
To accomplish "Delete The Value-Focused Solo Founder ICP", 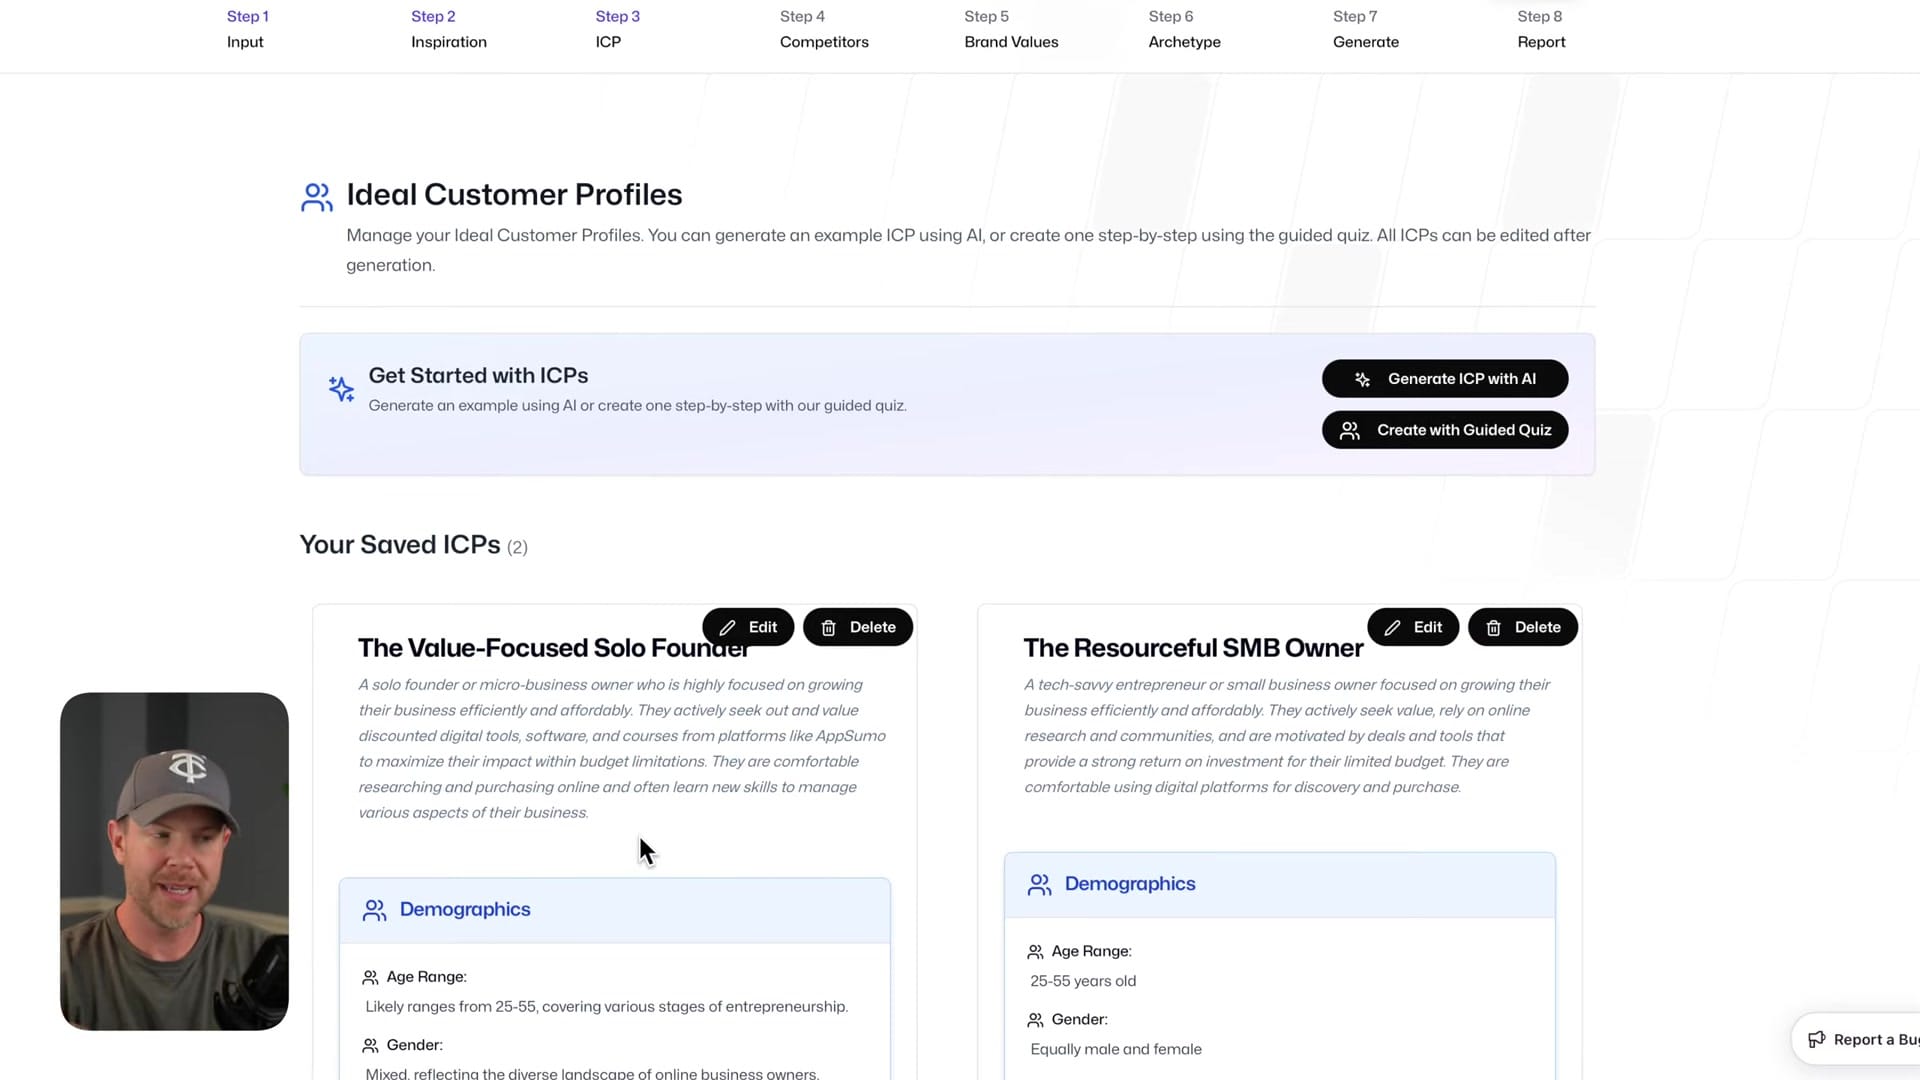I will 858,627.
